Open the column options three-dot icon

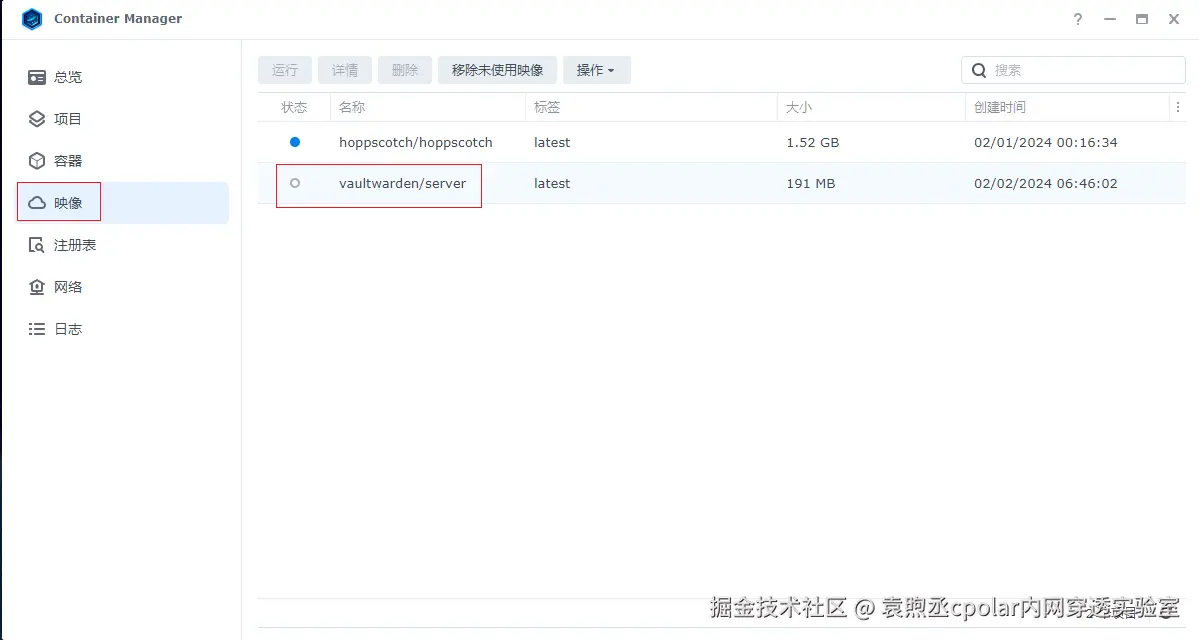tap(1178, 107)
